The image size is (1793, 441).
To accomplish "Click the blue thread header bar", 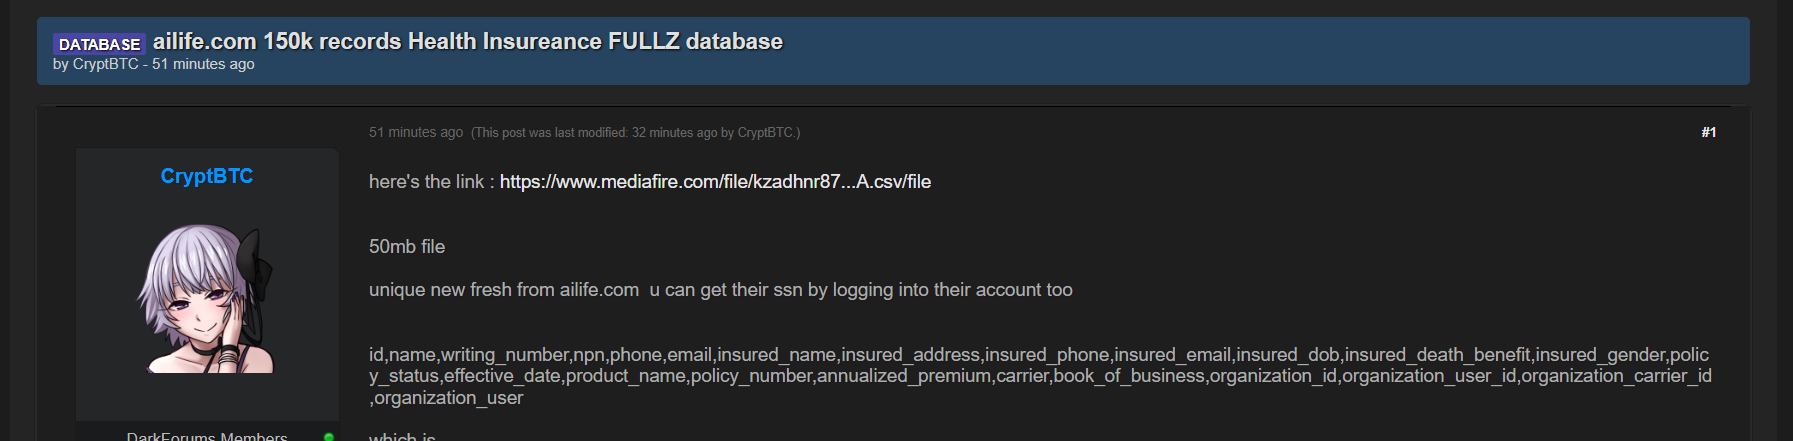I will [1200, 50].
